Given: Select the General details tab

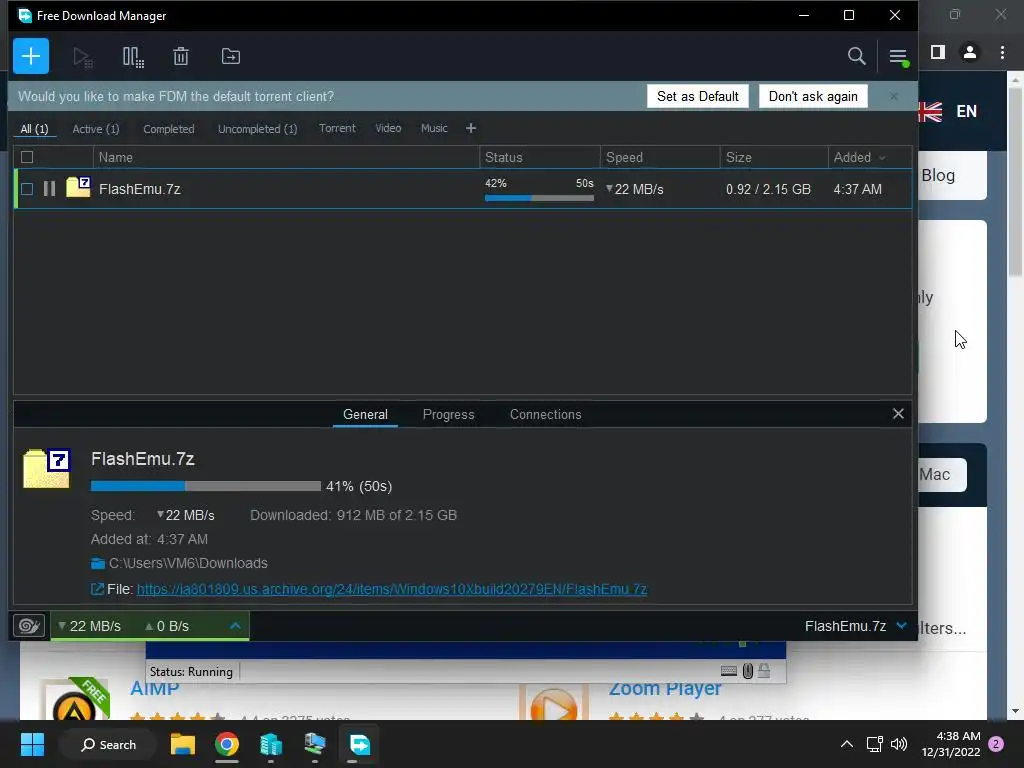Looking at the screenshot, I should [365, 414].
